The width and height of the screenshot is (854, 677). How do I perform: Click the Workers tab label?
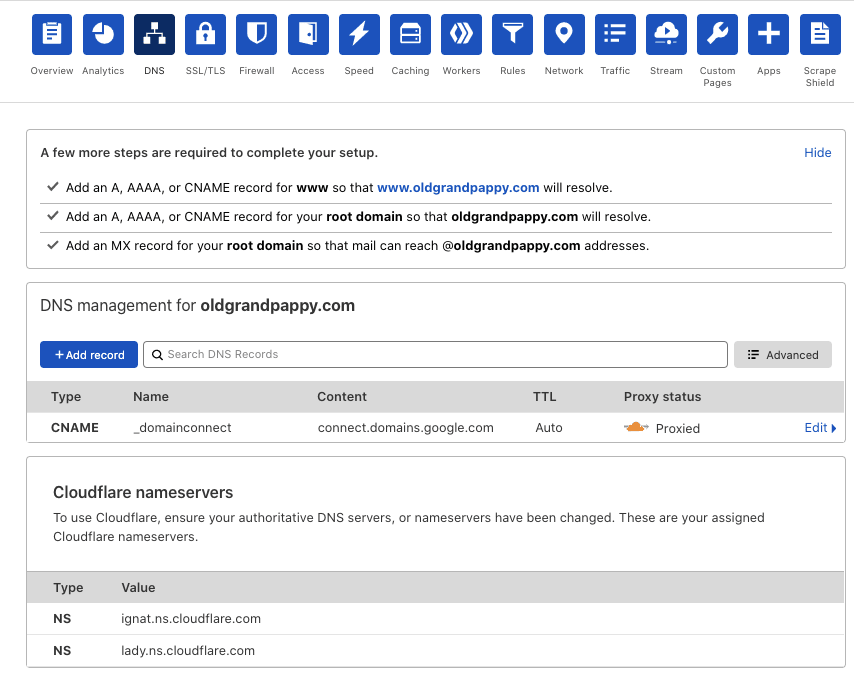pos(461,71)
